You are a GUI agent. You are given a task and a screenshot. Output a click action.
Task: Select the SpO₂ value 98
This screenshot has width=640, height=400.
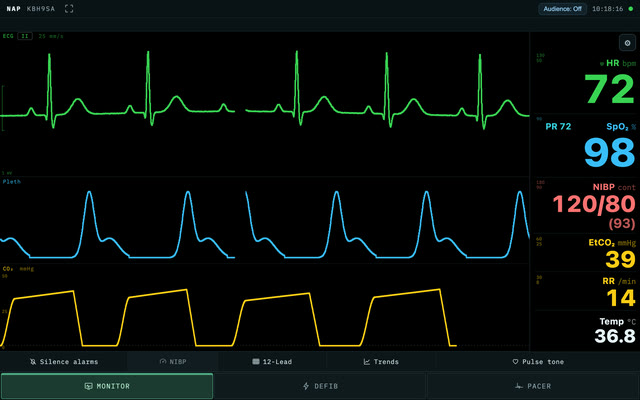click(609, 152)
